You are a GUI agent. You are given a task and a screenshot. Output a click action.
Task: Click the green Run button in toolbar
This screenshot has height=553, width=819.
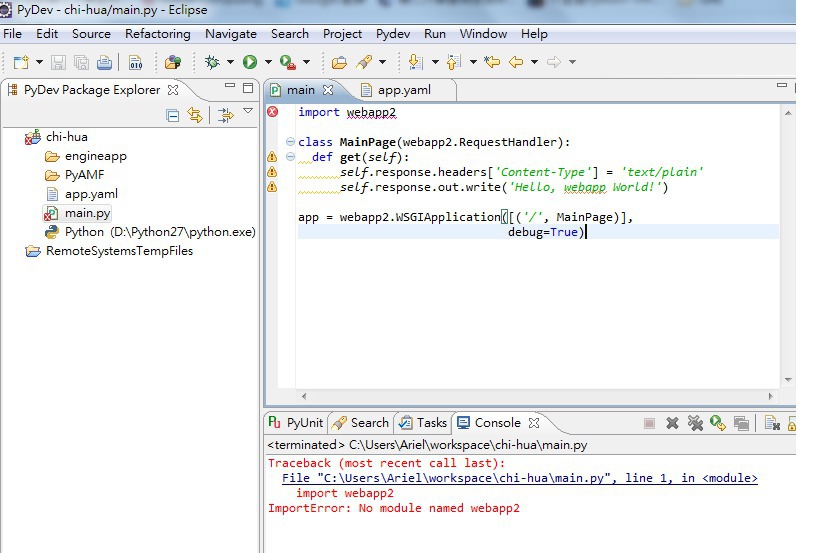[250, 62]
